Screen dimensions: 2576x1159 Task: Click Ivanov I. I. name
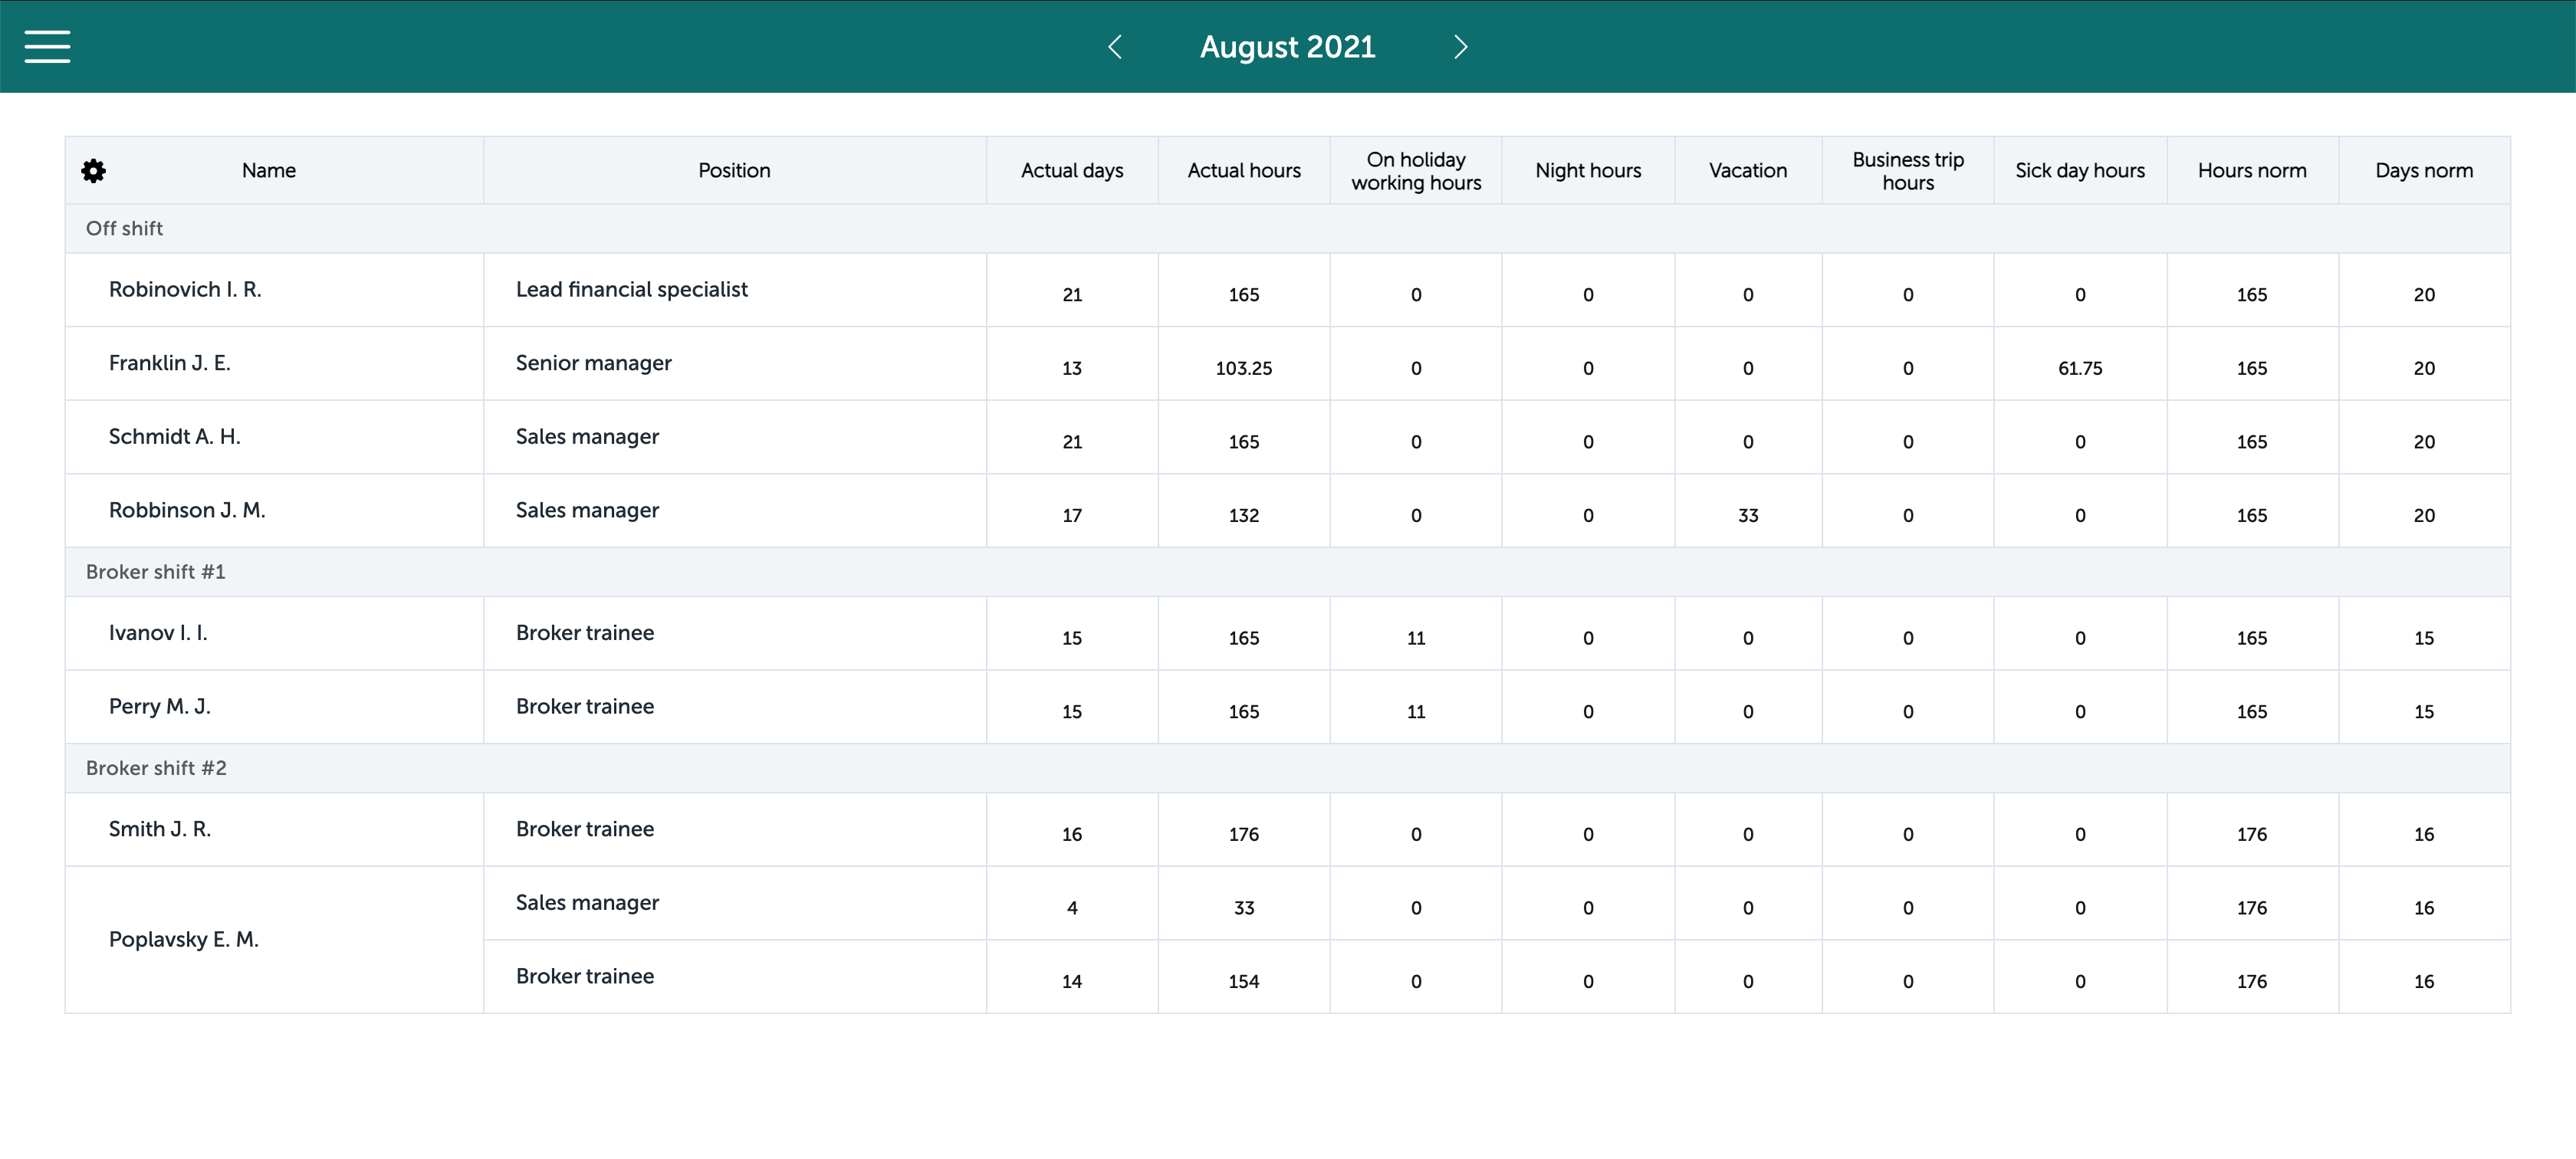pyautogui.click(x=158, y=633)
